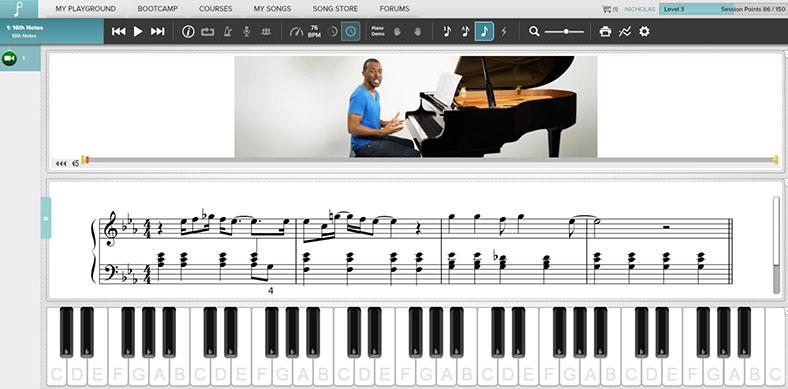
Task: Click the end marker on video timeline
Action: point(776,160)
